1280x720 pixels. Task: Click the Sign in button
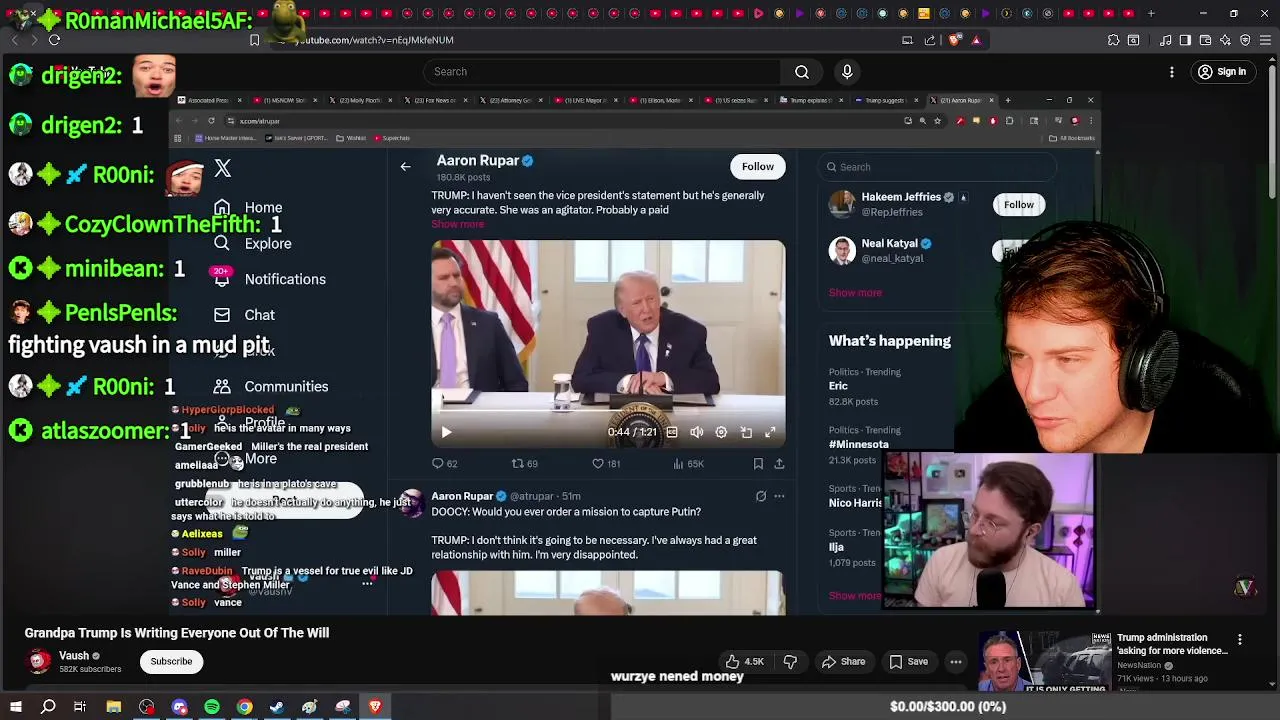(1222, 72)
